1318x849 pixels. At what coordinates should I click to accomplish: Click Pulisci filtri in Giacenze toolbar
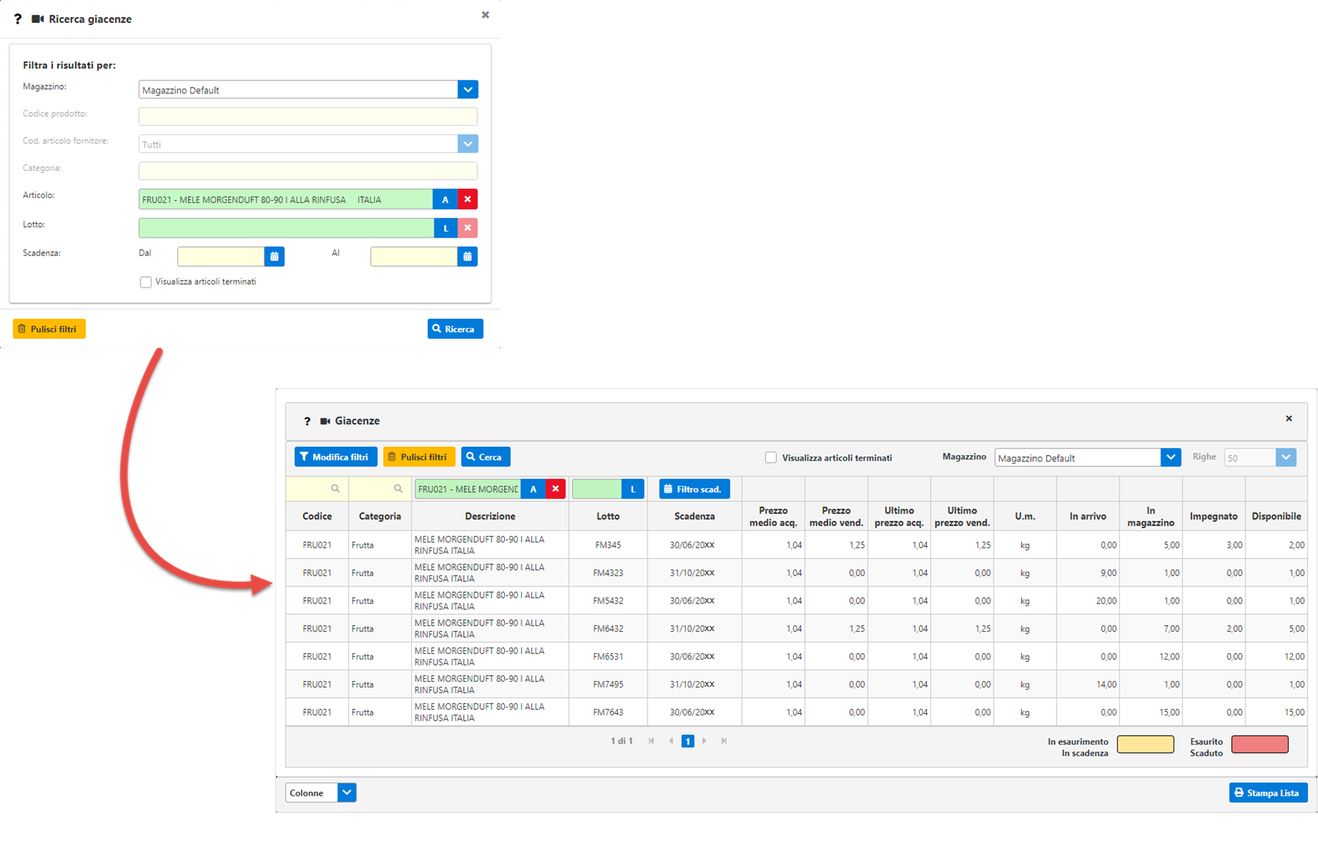(x=419, y=457)
